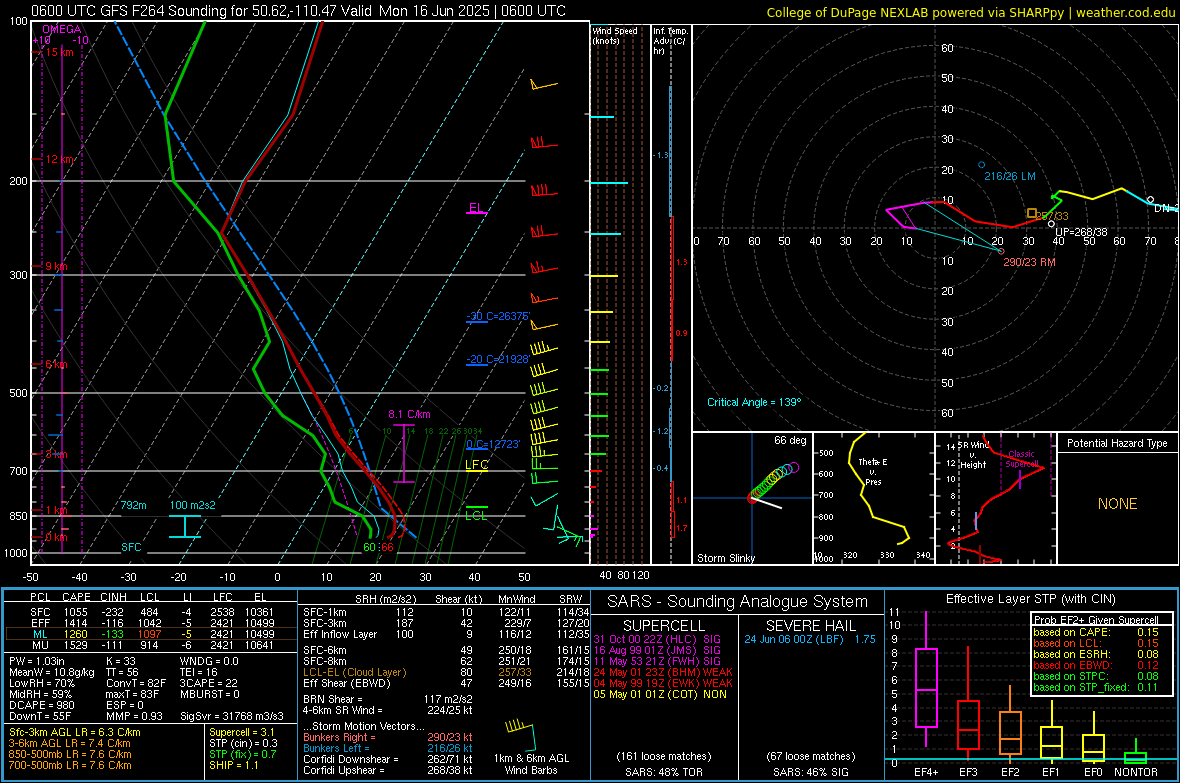Select the LCL-EL (Cloud Layer) row
The height and width of the screenshot is (783, 1180).
[446, 672]
